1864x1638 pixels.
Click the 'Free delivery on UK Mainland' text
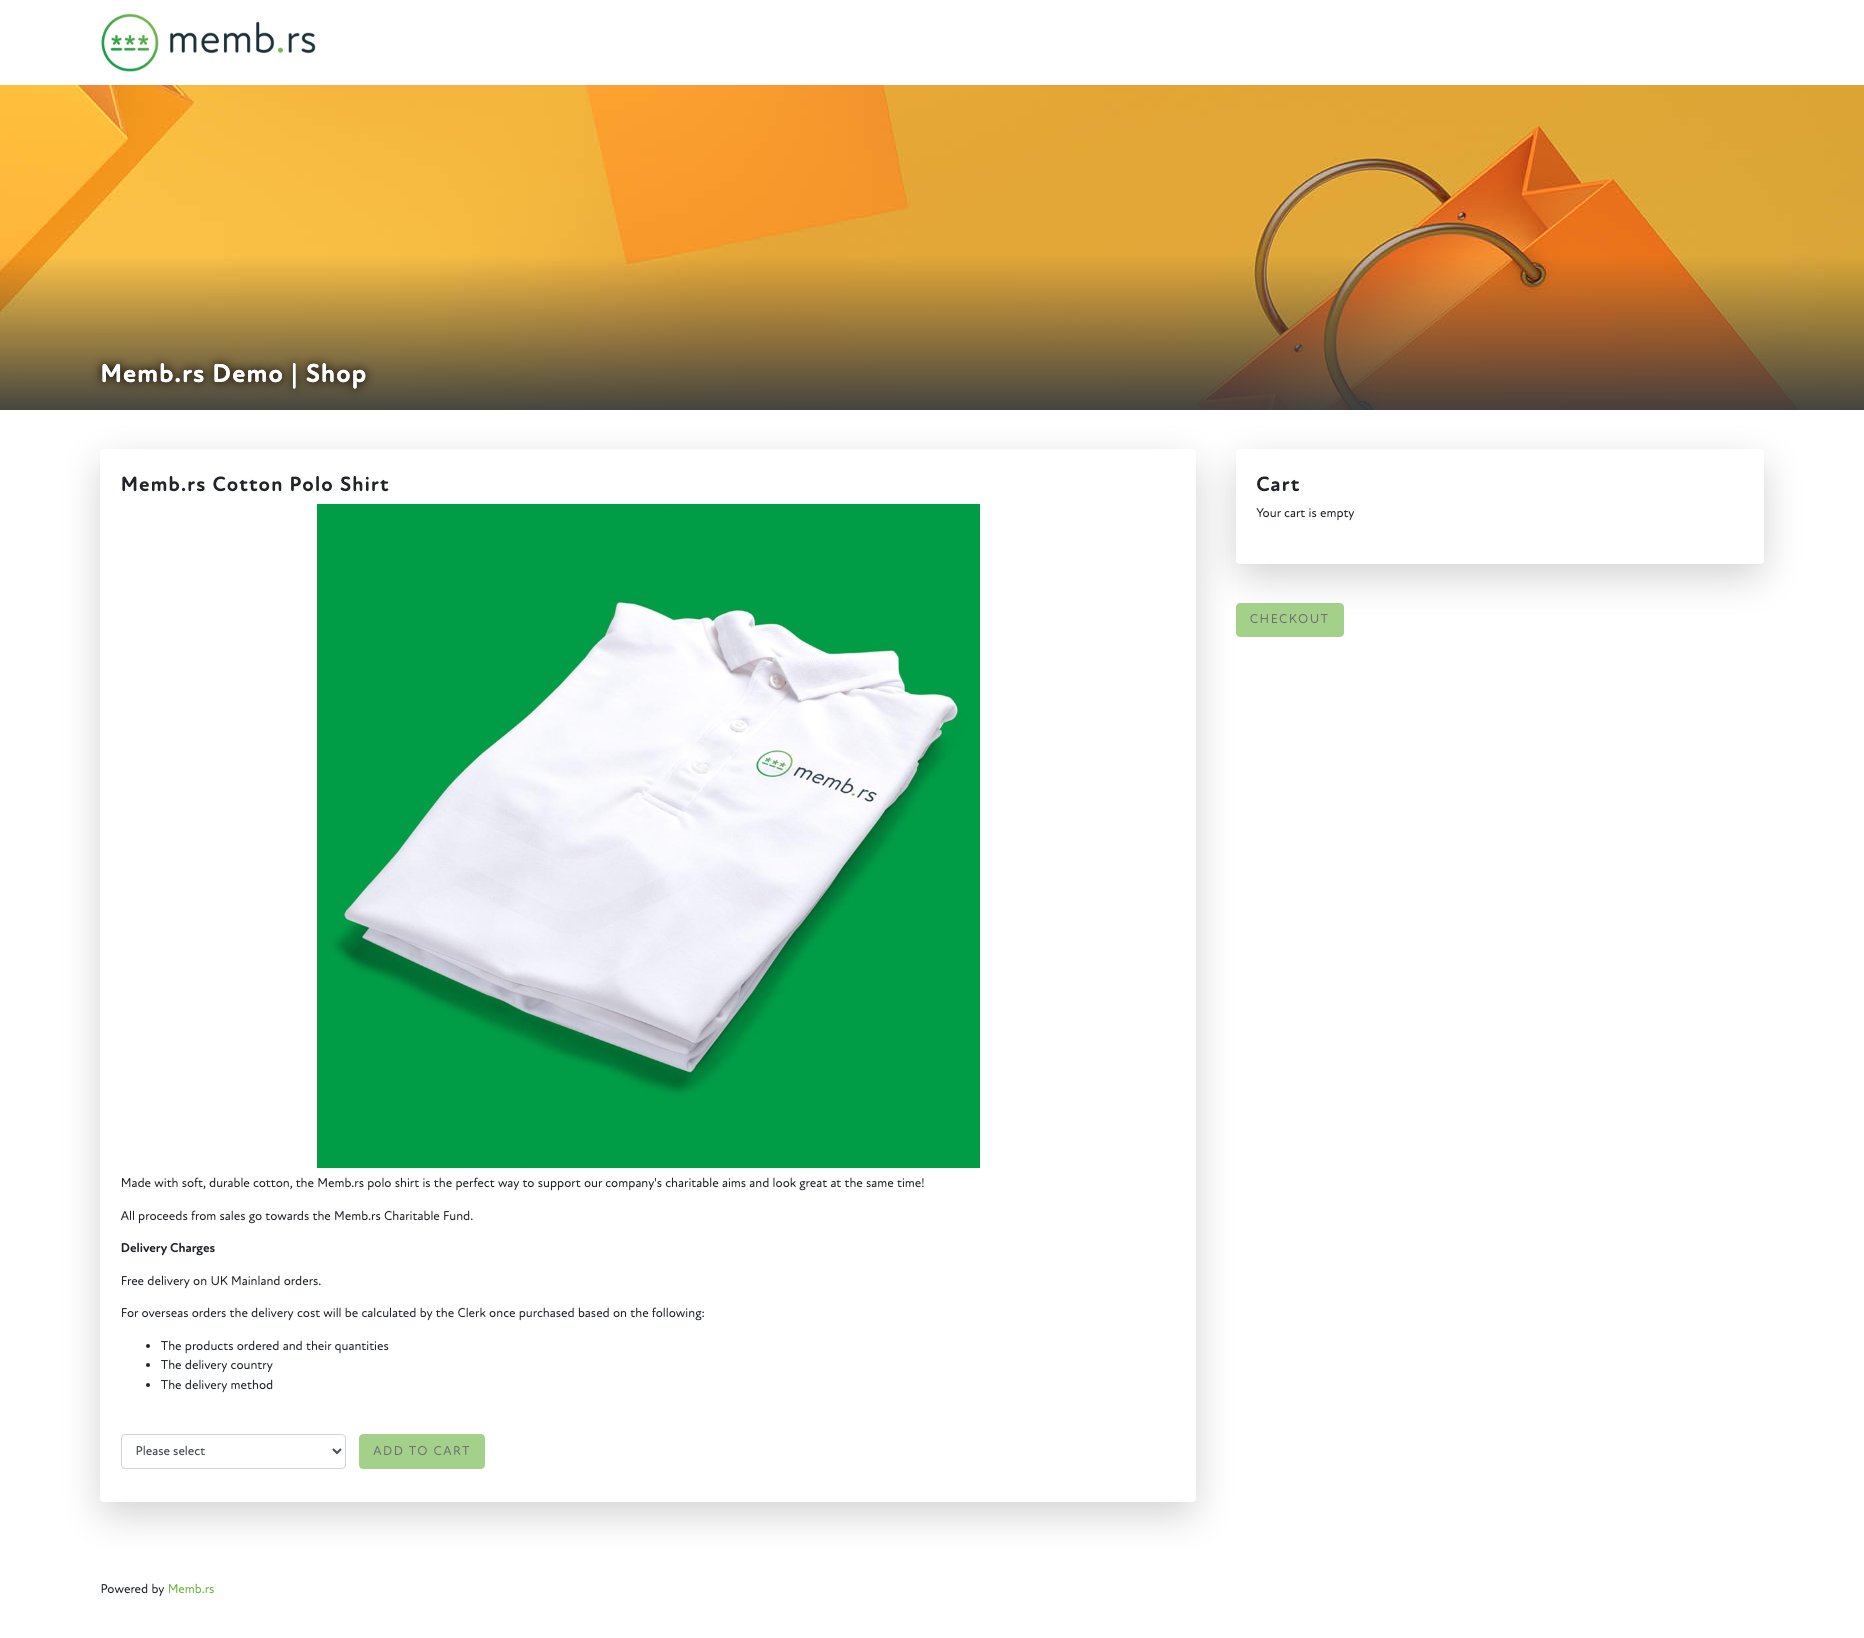(x=221, y=1281)
